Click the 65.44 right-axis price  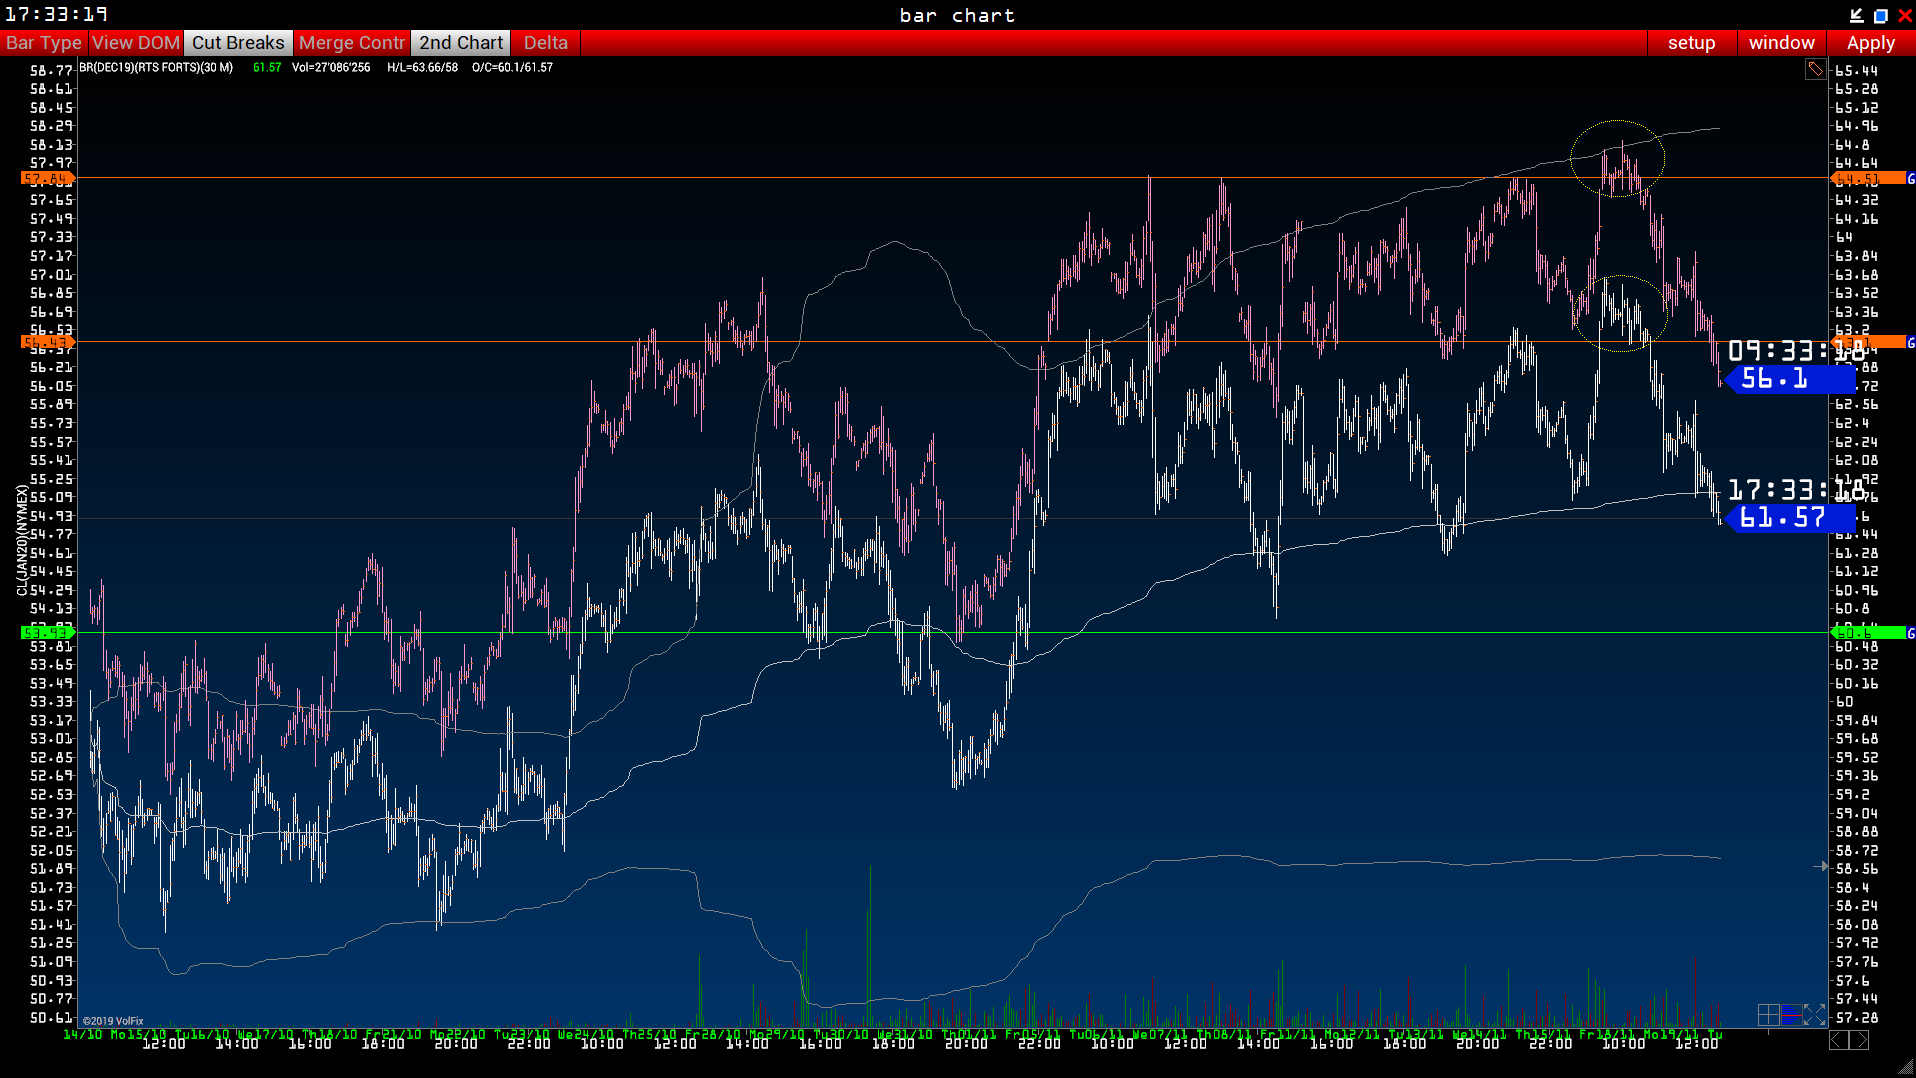point(1857,71)
